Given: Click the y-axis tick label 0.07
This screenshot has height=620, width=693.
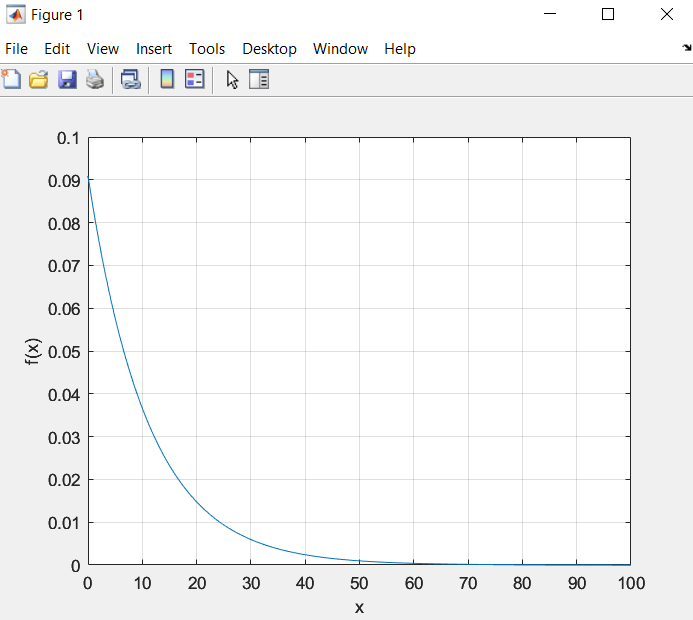Looking at the screenshot, I should click(64, 266).
